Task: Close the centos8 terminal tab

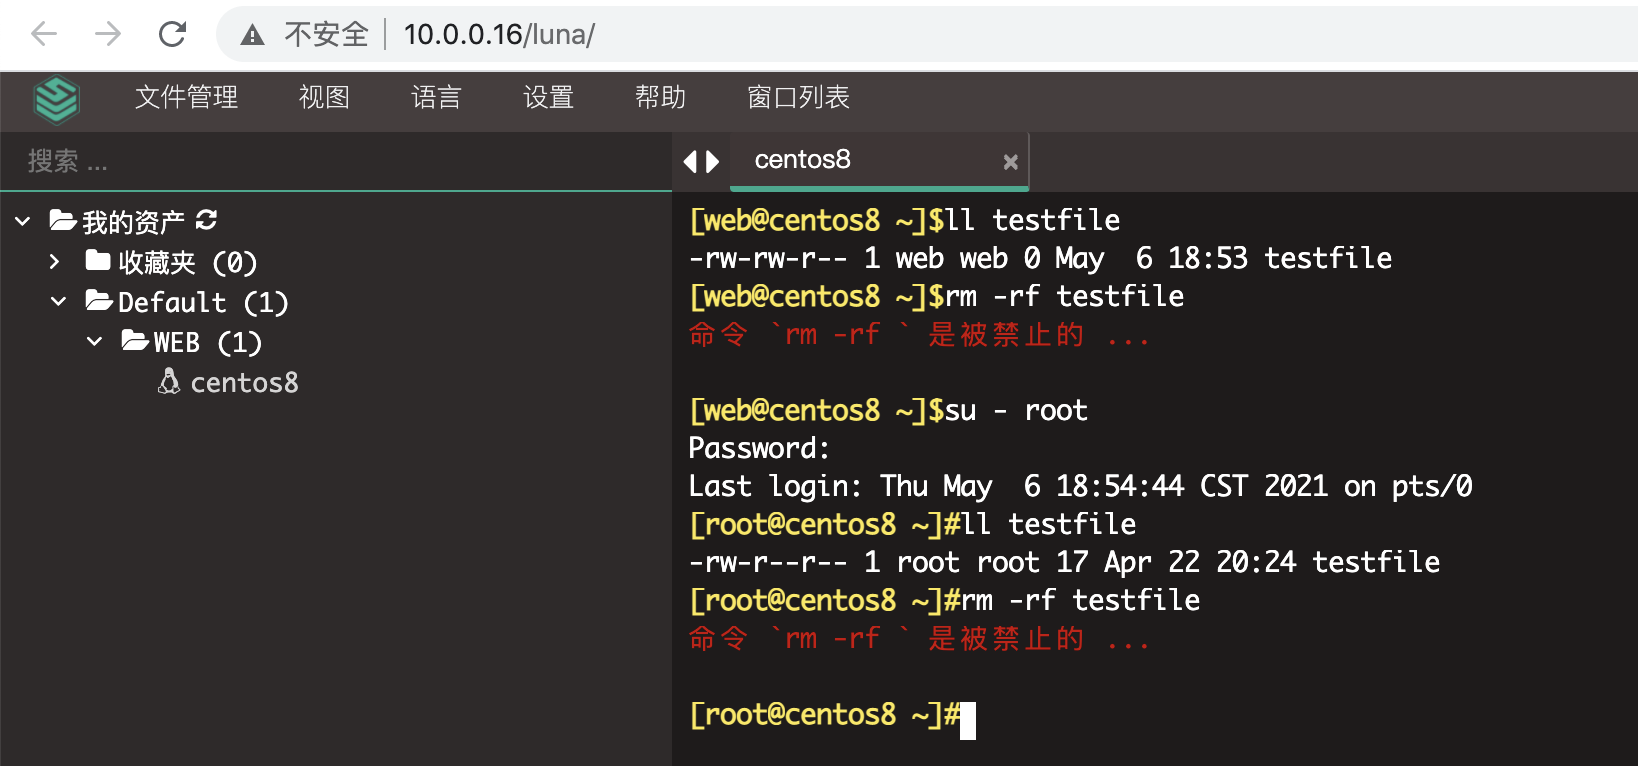Action: click(1011, 162)
